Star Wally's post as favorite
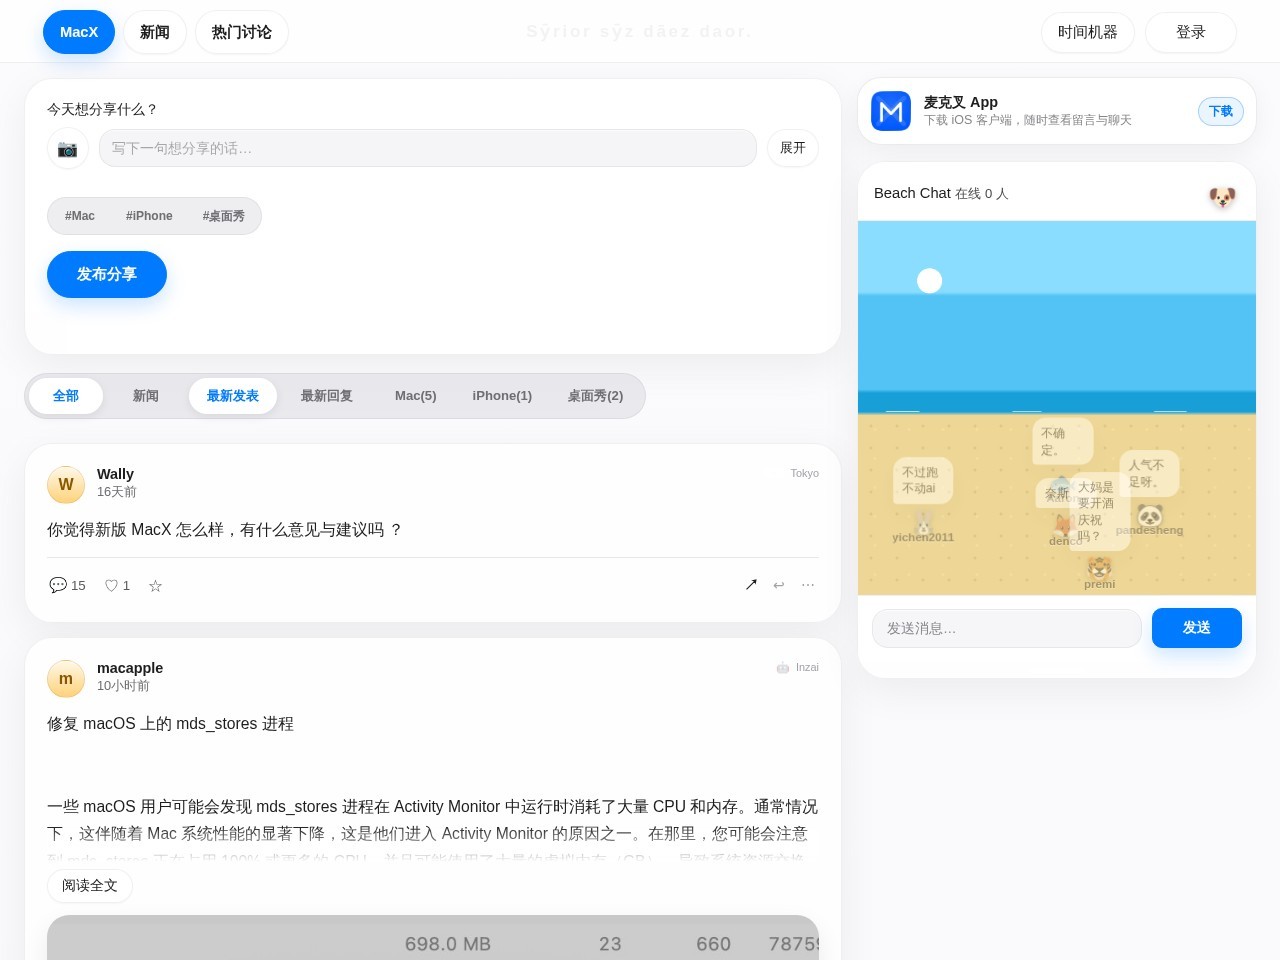Image resolution: width=1280 pixels, height=960 pixels. coord(155,586)
